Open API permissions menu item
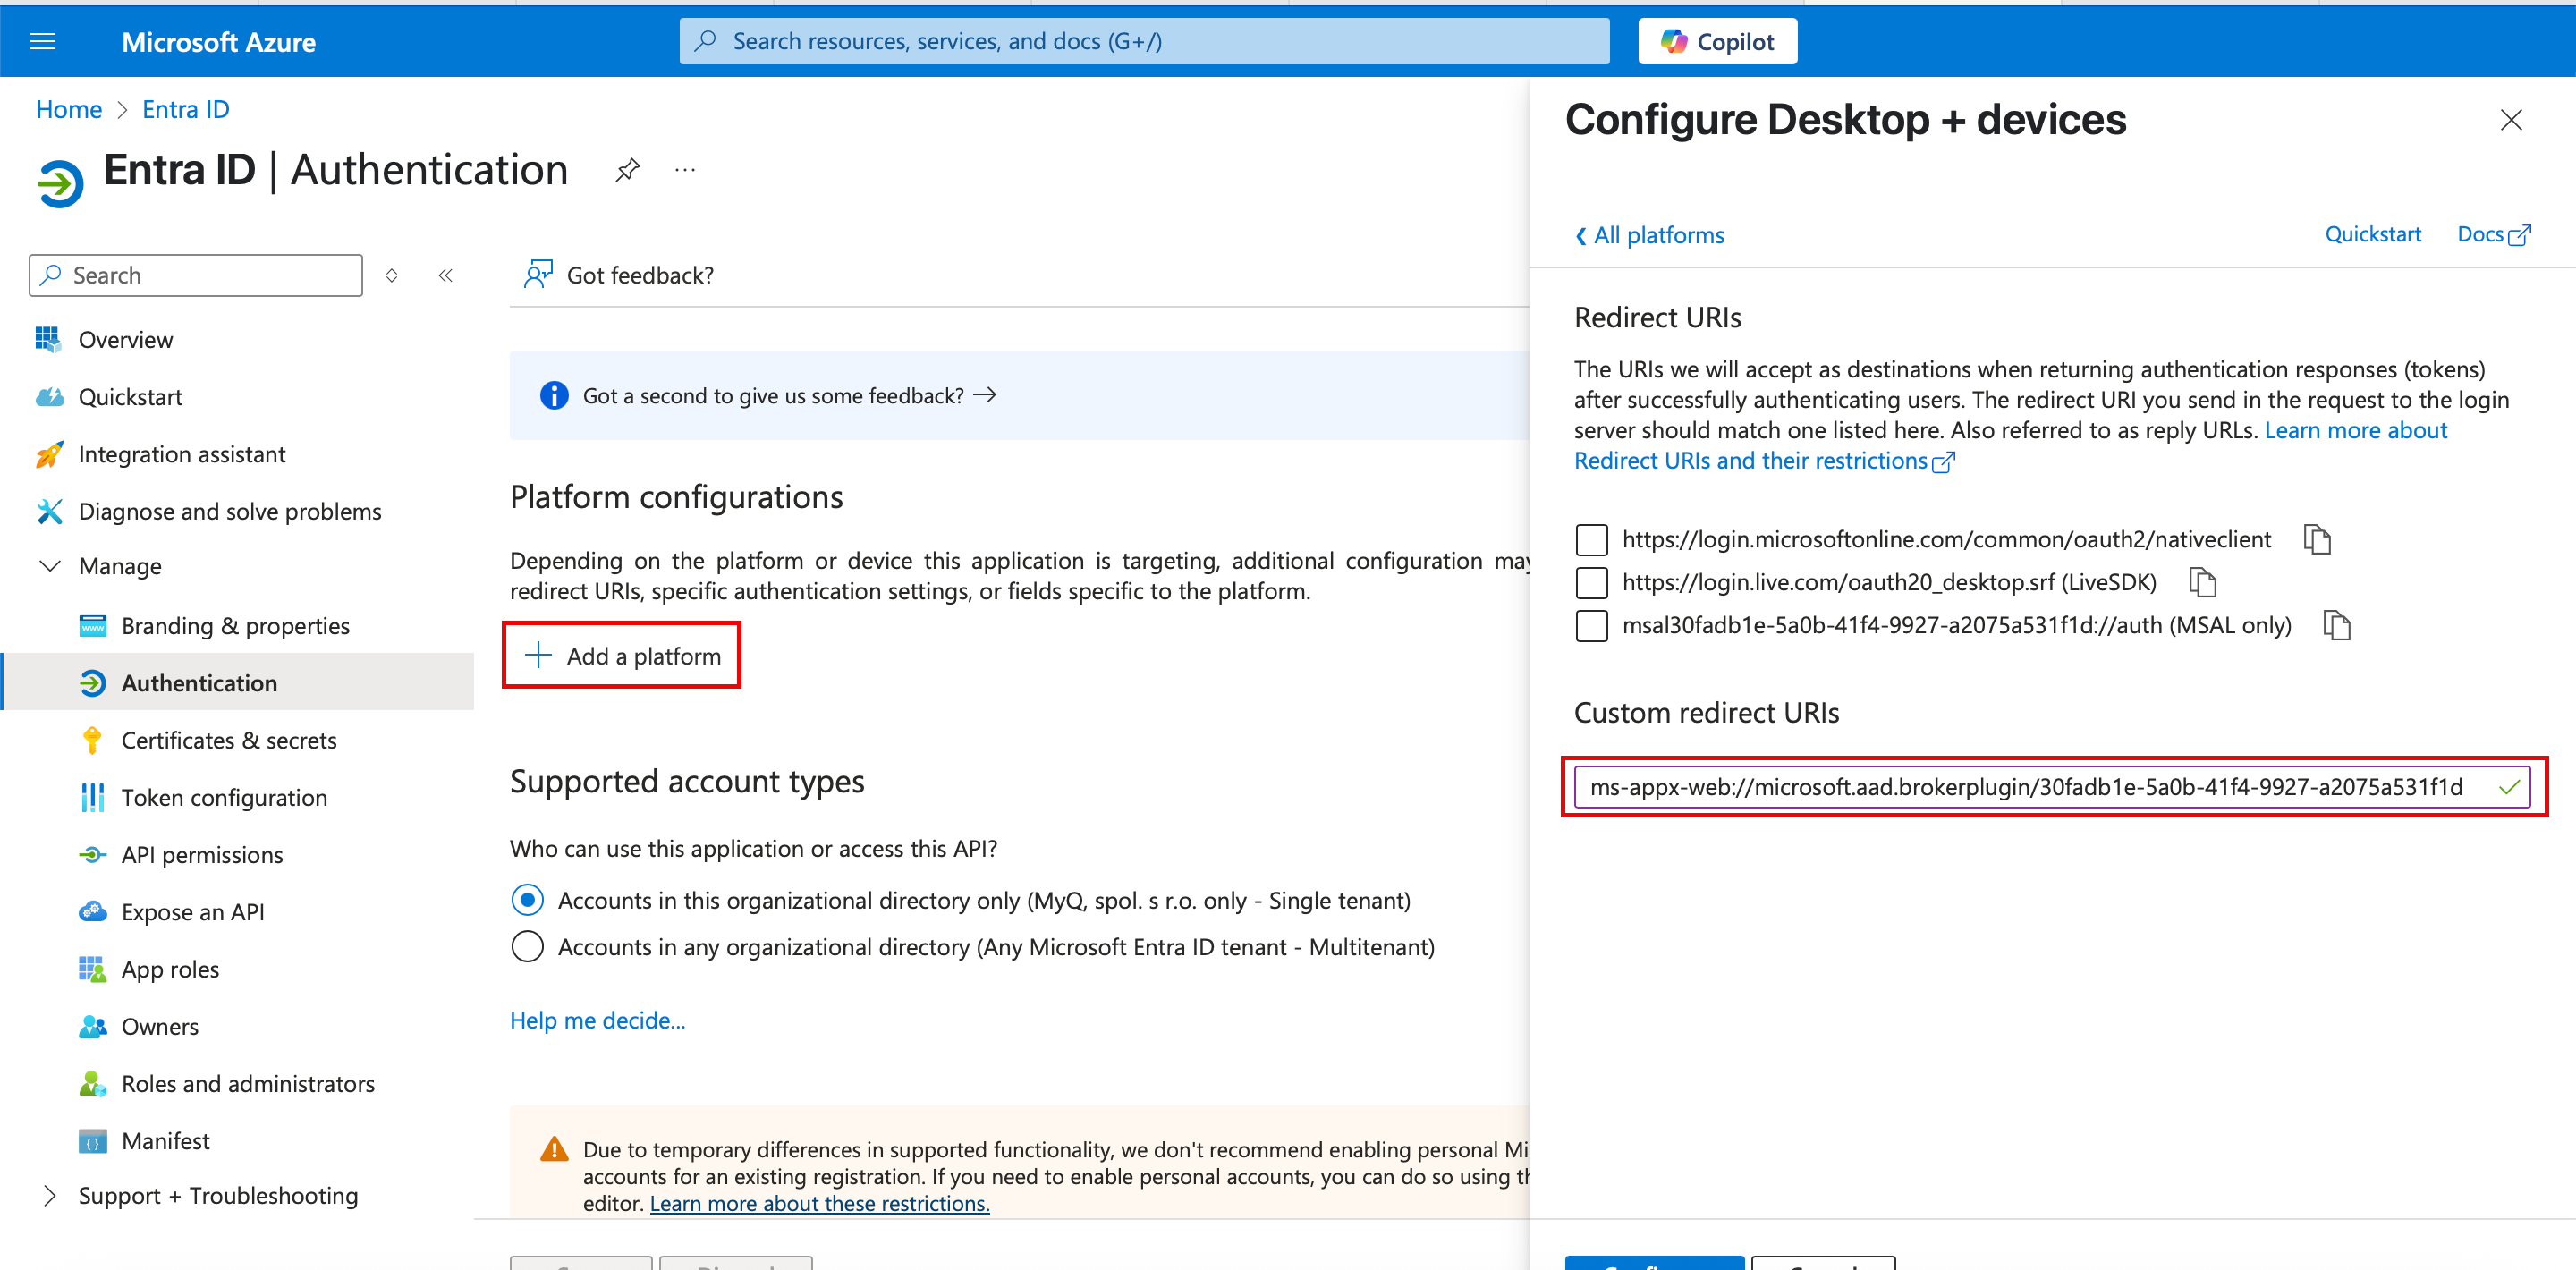The image size is (2576, 1270). [202, 854]
